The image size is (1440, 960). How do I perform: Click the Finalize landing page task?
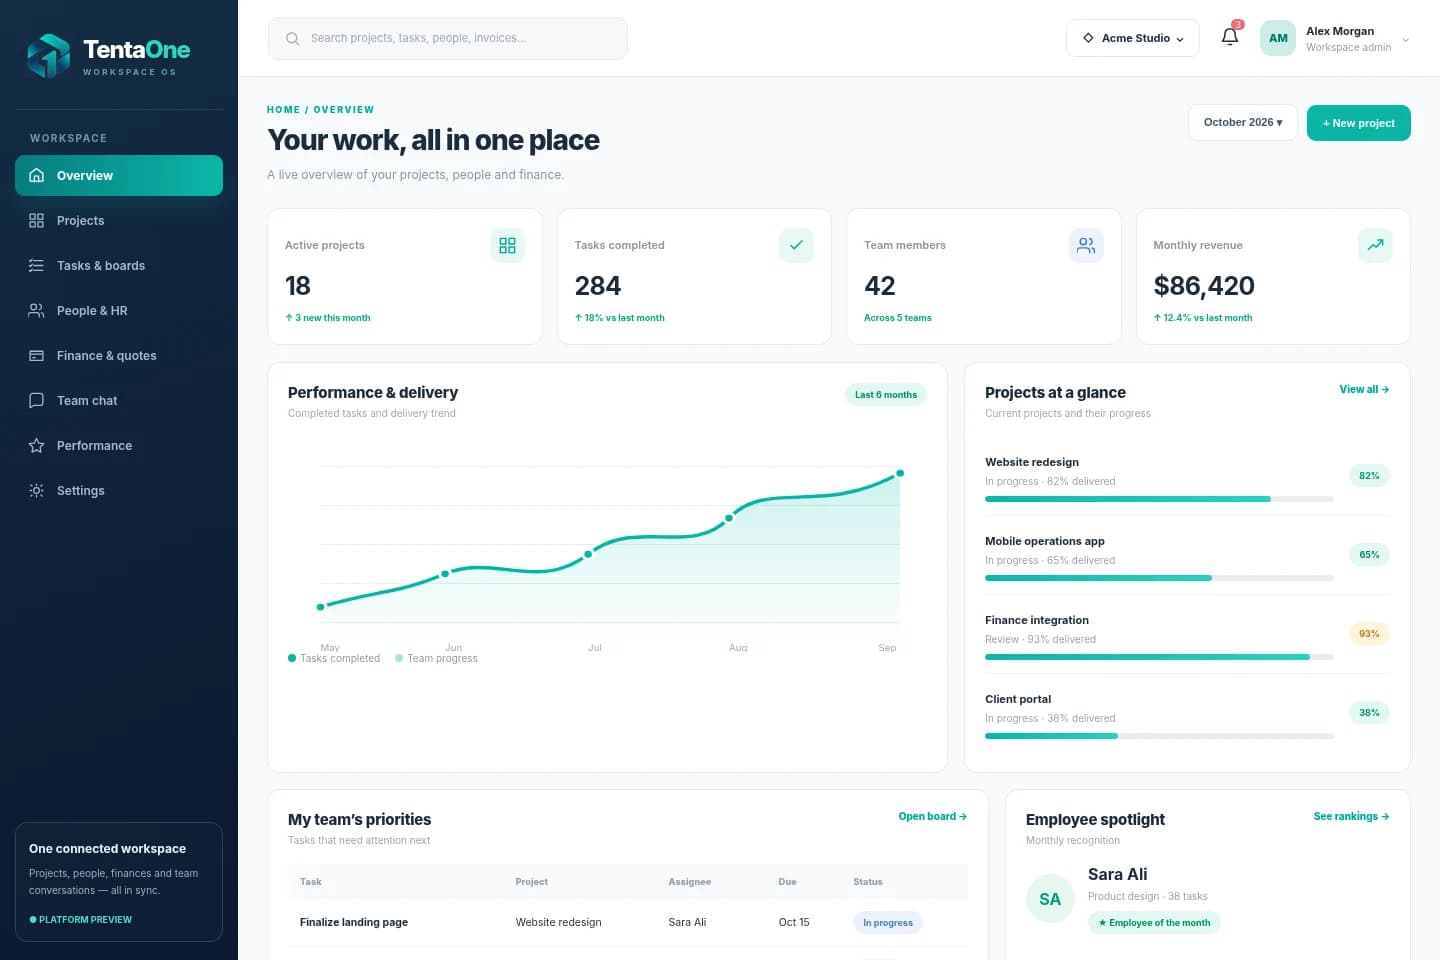pos(354,922)
